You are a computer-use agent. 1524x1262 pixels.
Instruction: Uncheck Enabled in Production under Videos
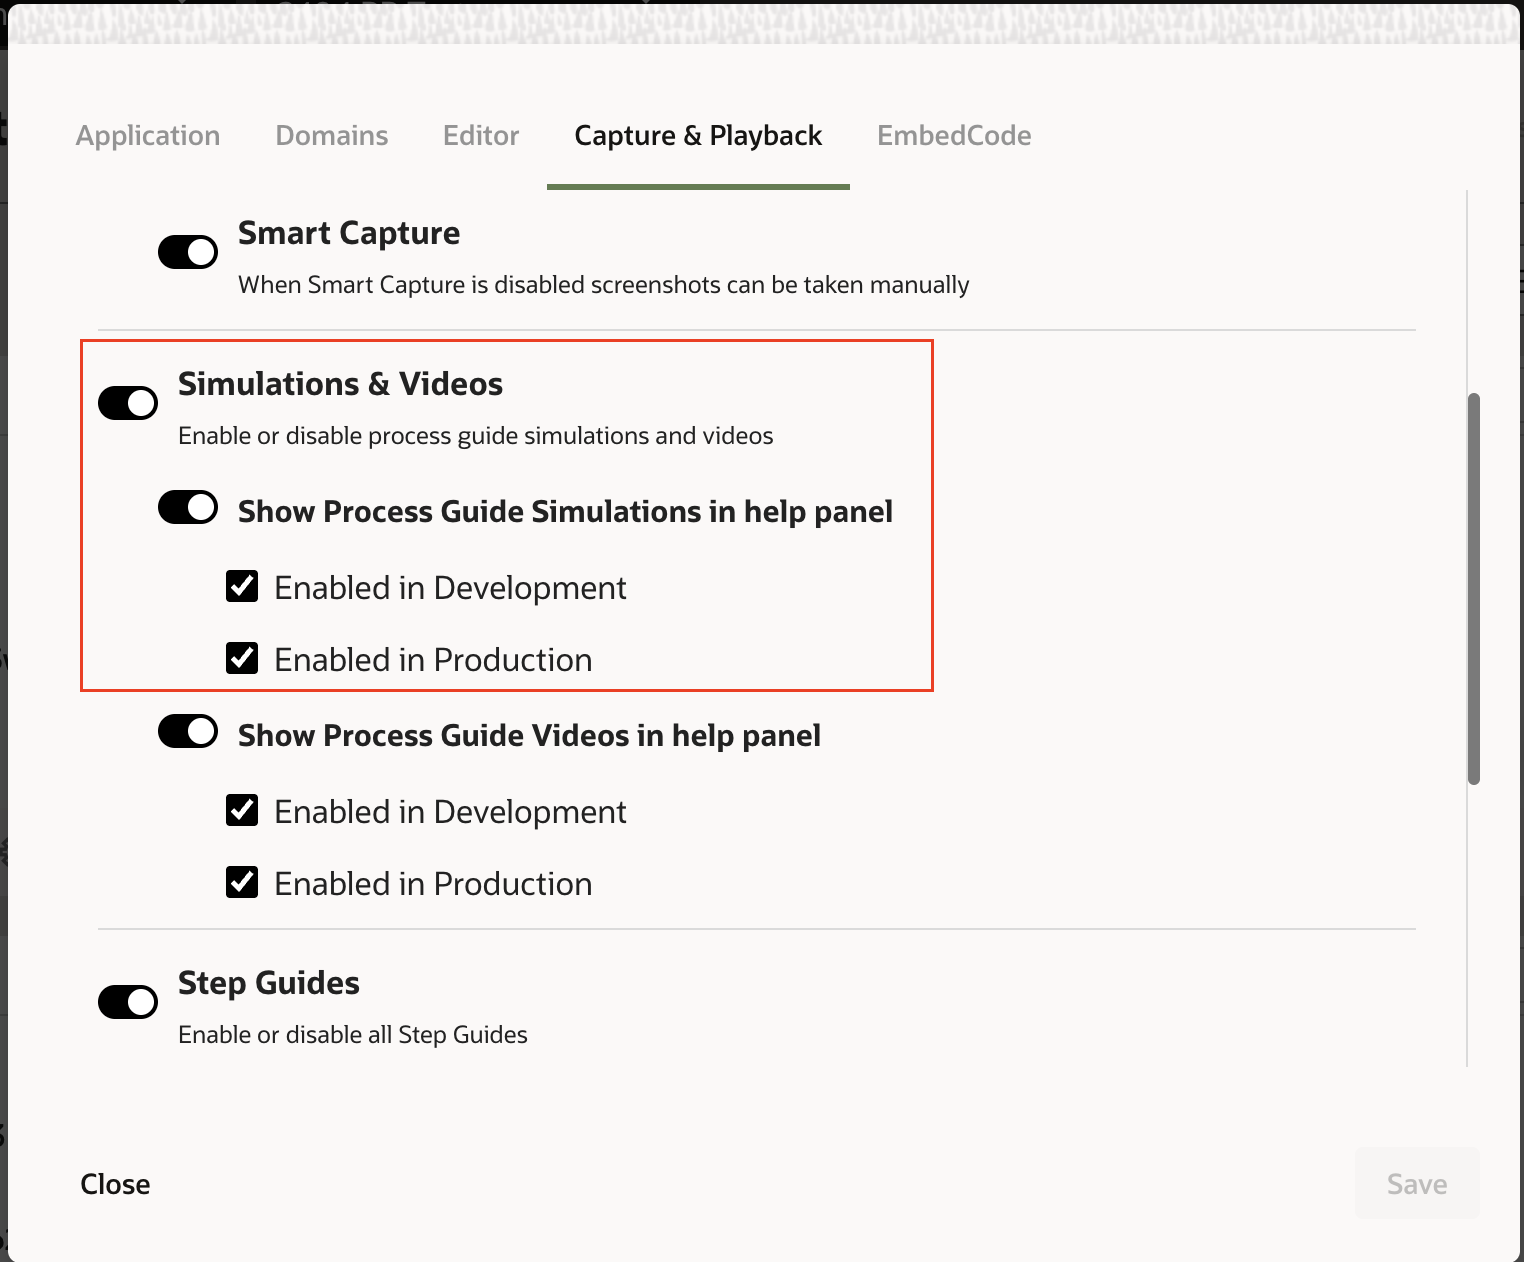pyautogui.click(x=242, y=882)
